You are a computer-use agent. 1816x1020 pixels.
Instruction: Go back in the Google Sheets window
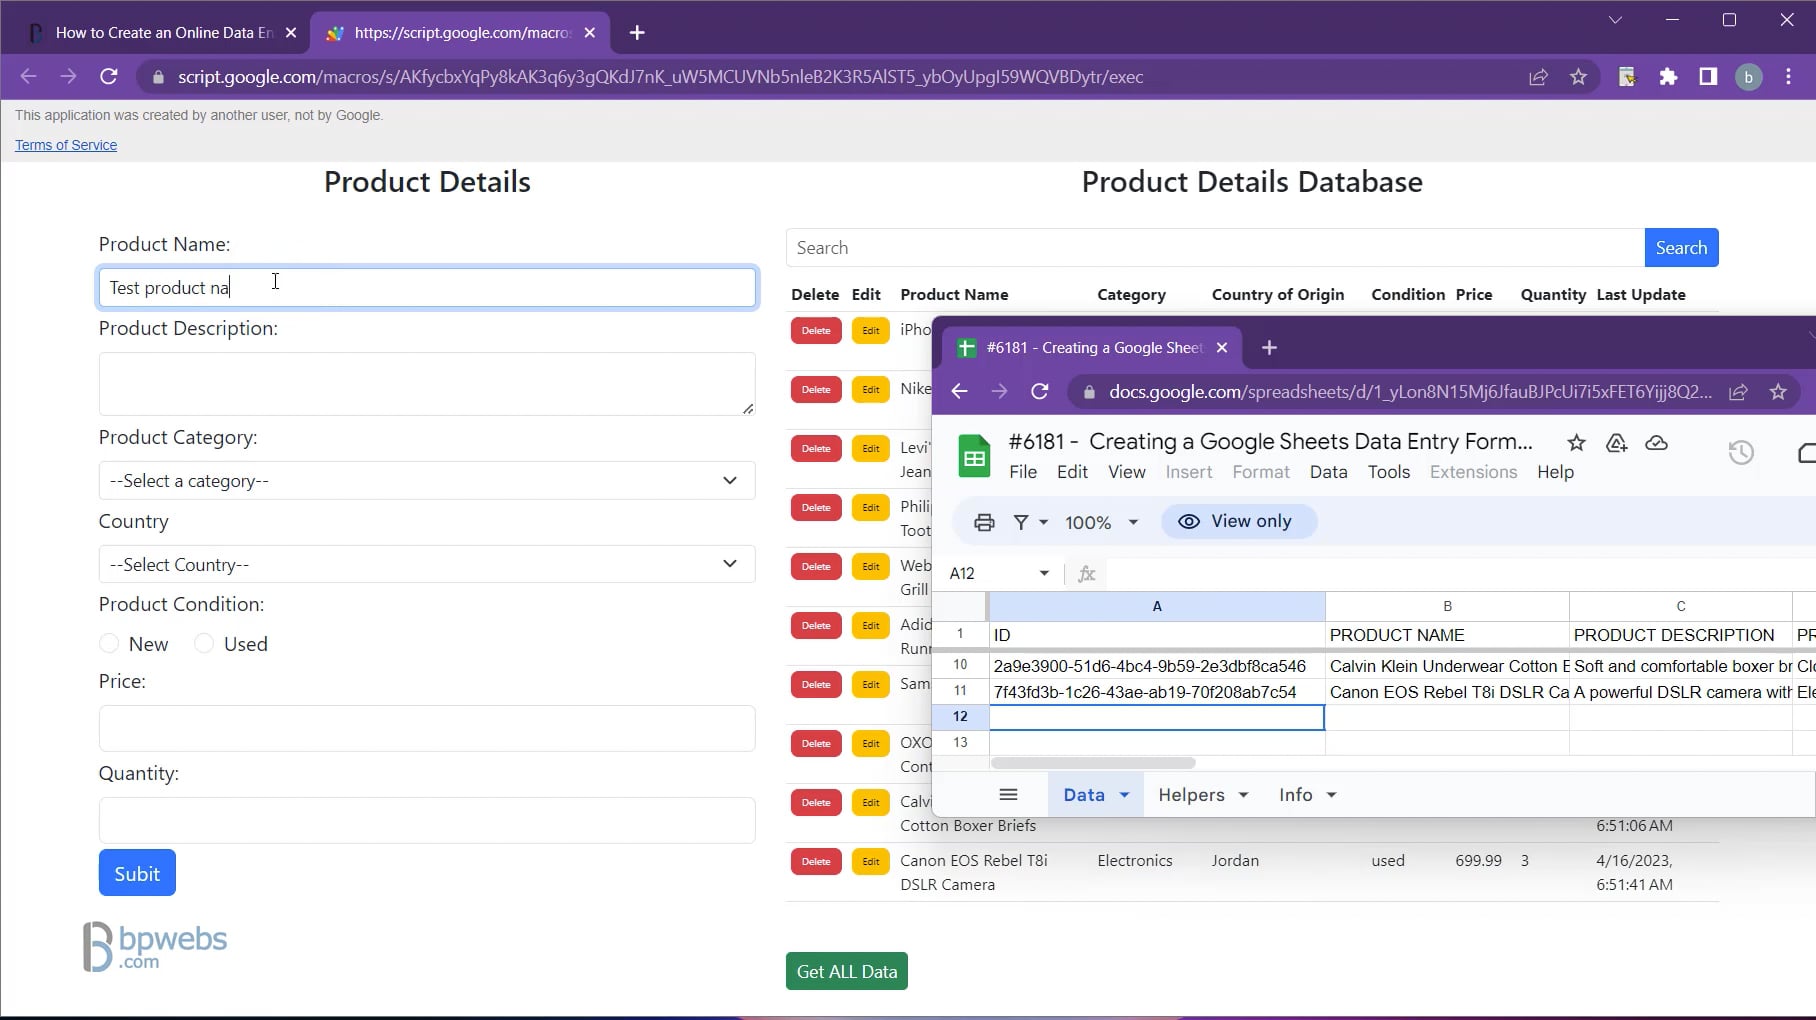click(x=959, y=391)
